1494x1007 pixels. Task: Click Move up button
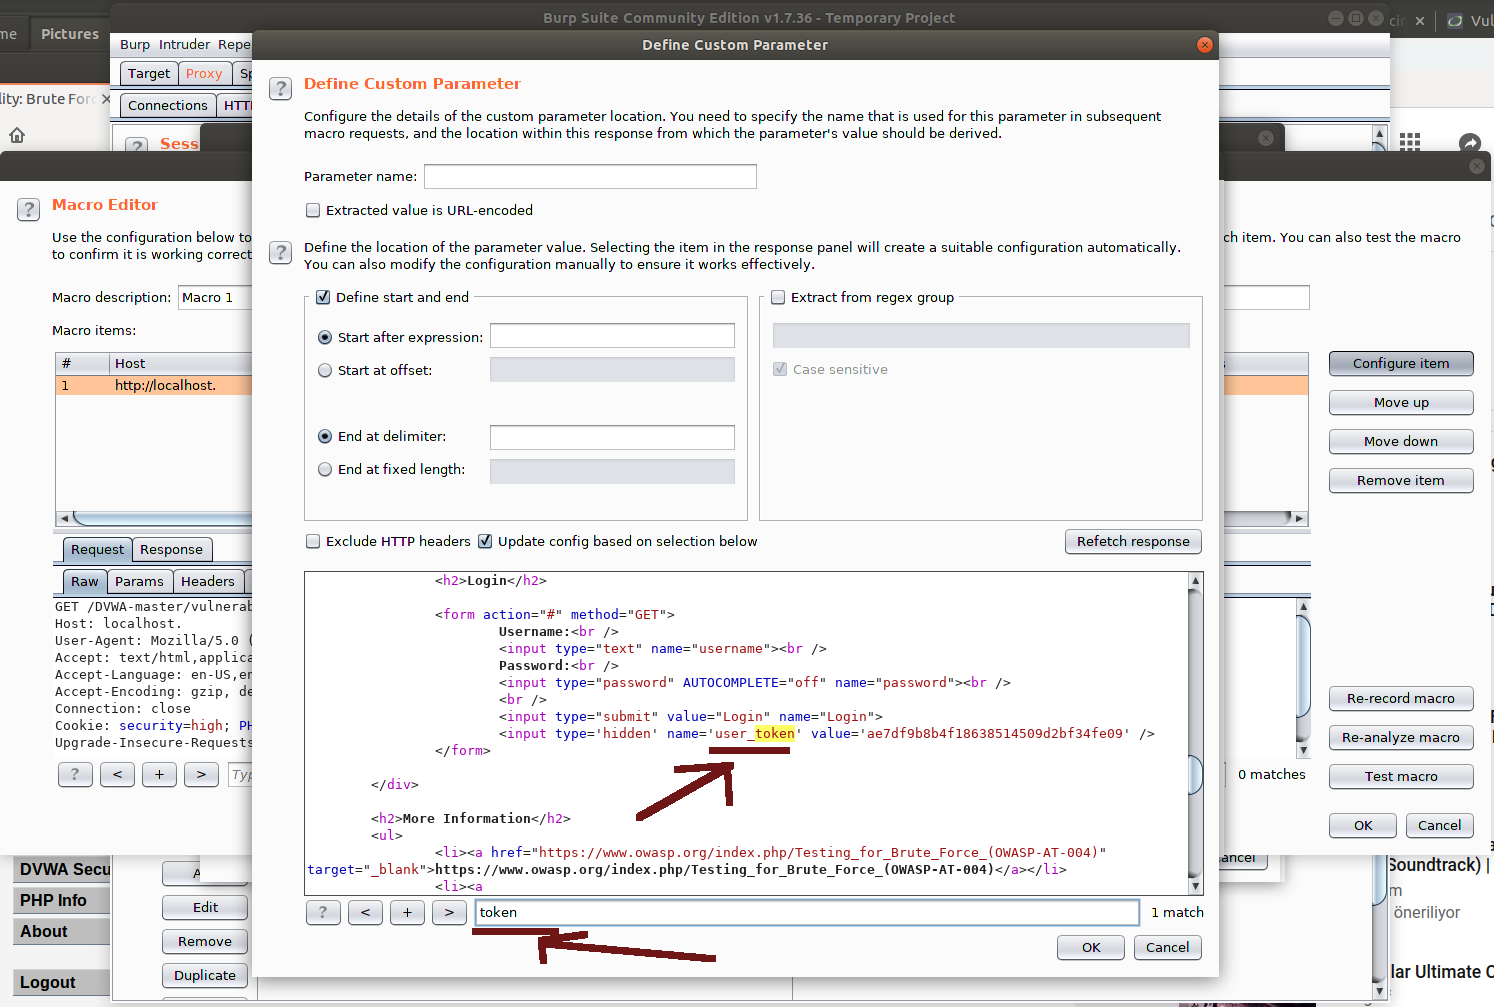(x=1401, y=402)
